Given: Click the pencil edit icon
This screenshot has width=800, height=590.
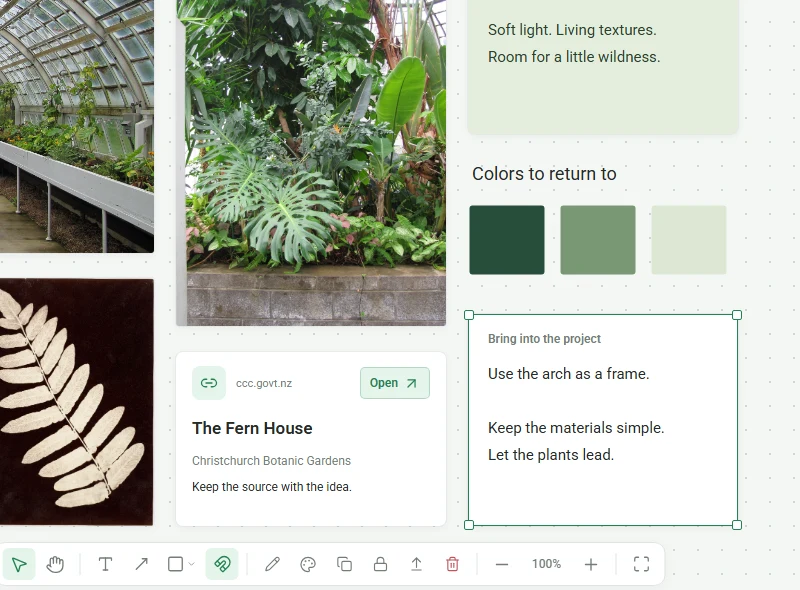Looking at the screenshot, I should coord(272,564).
